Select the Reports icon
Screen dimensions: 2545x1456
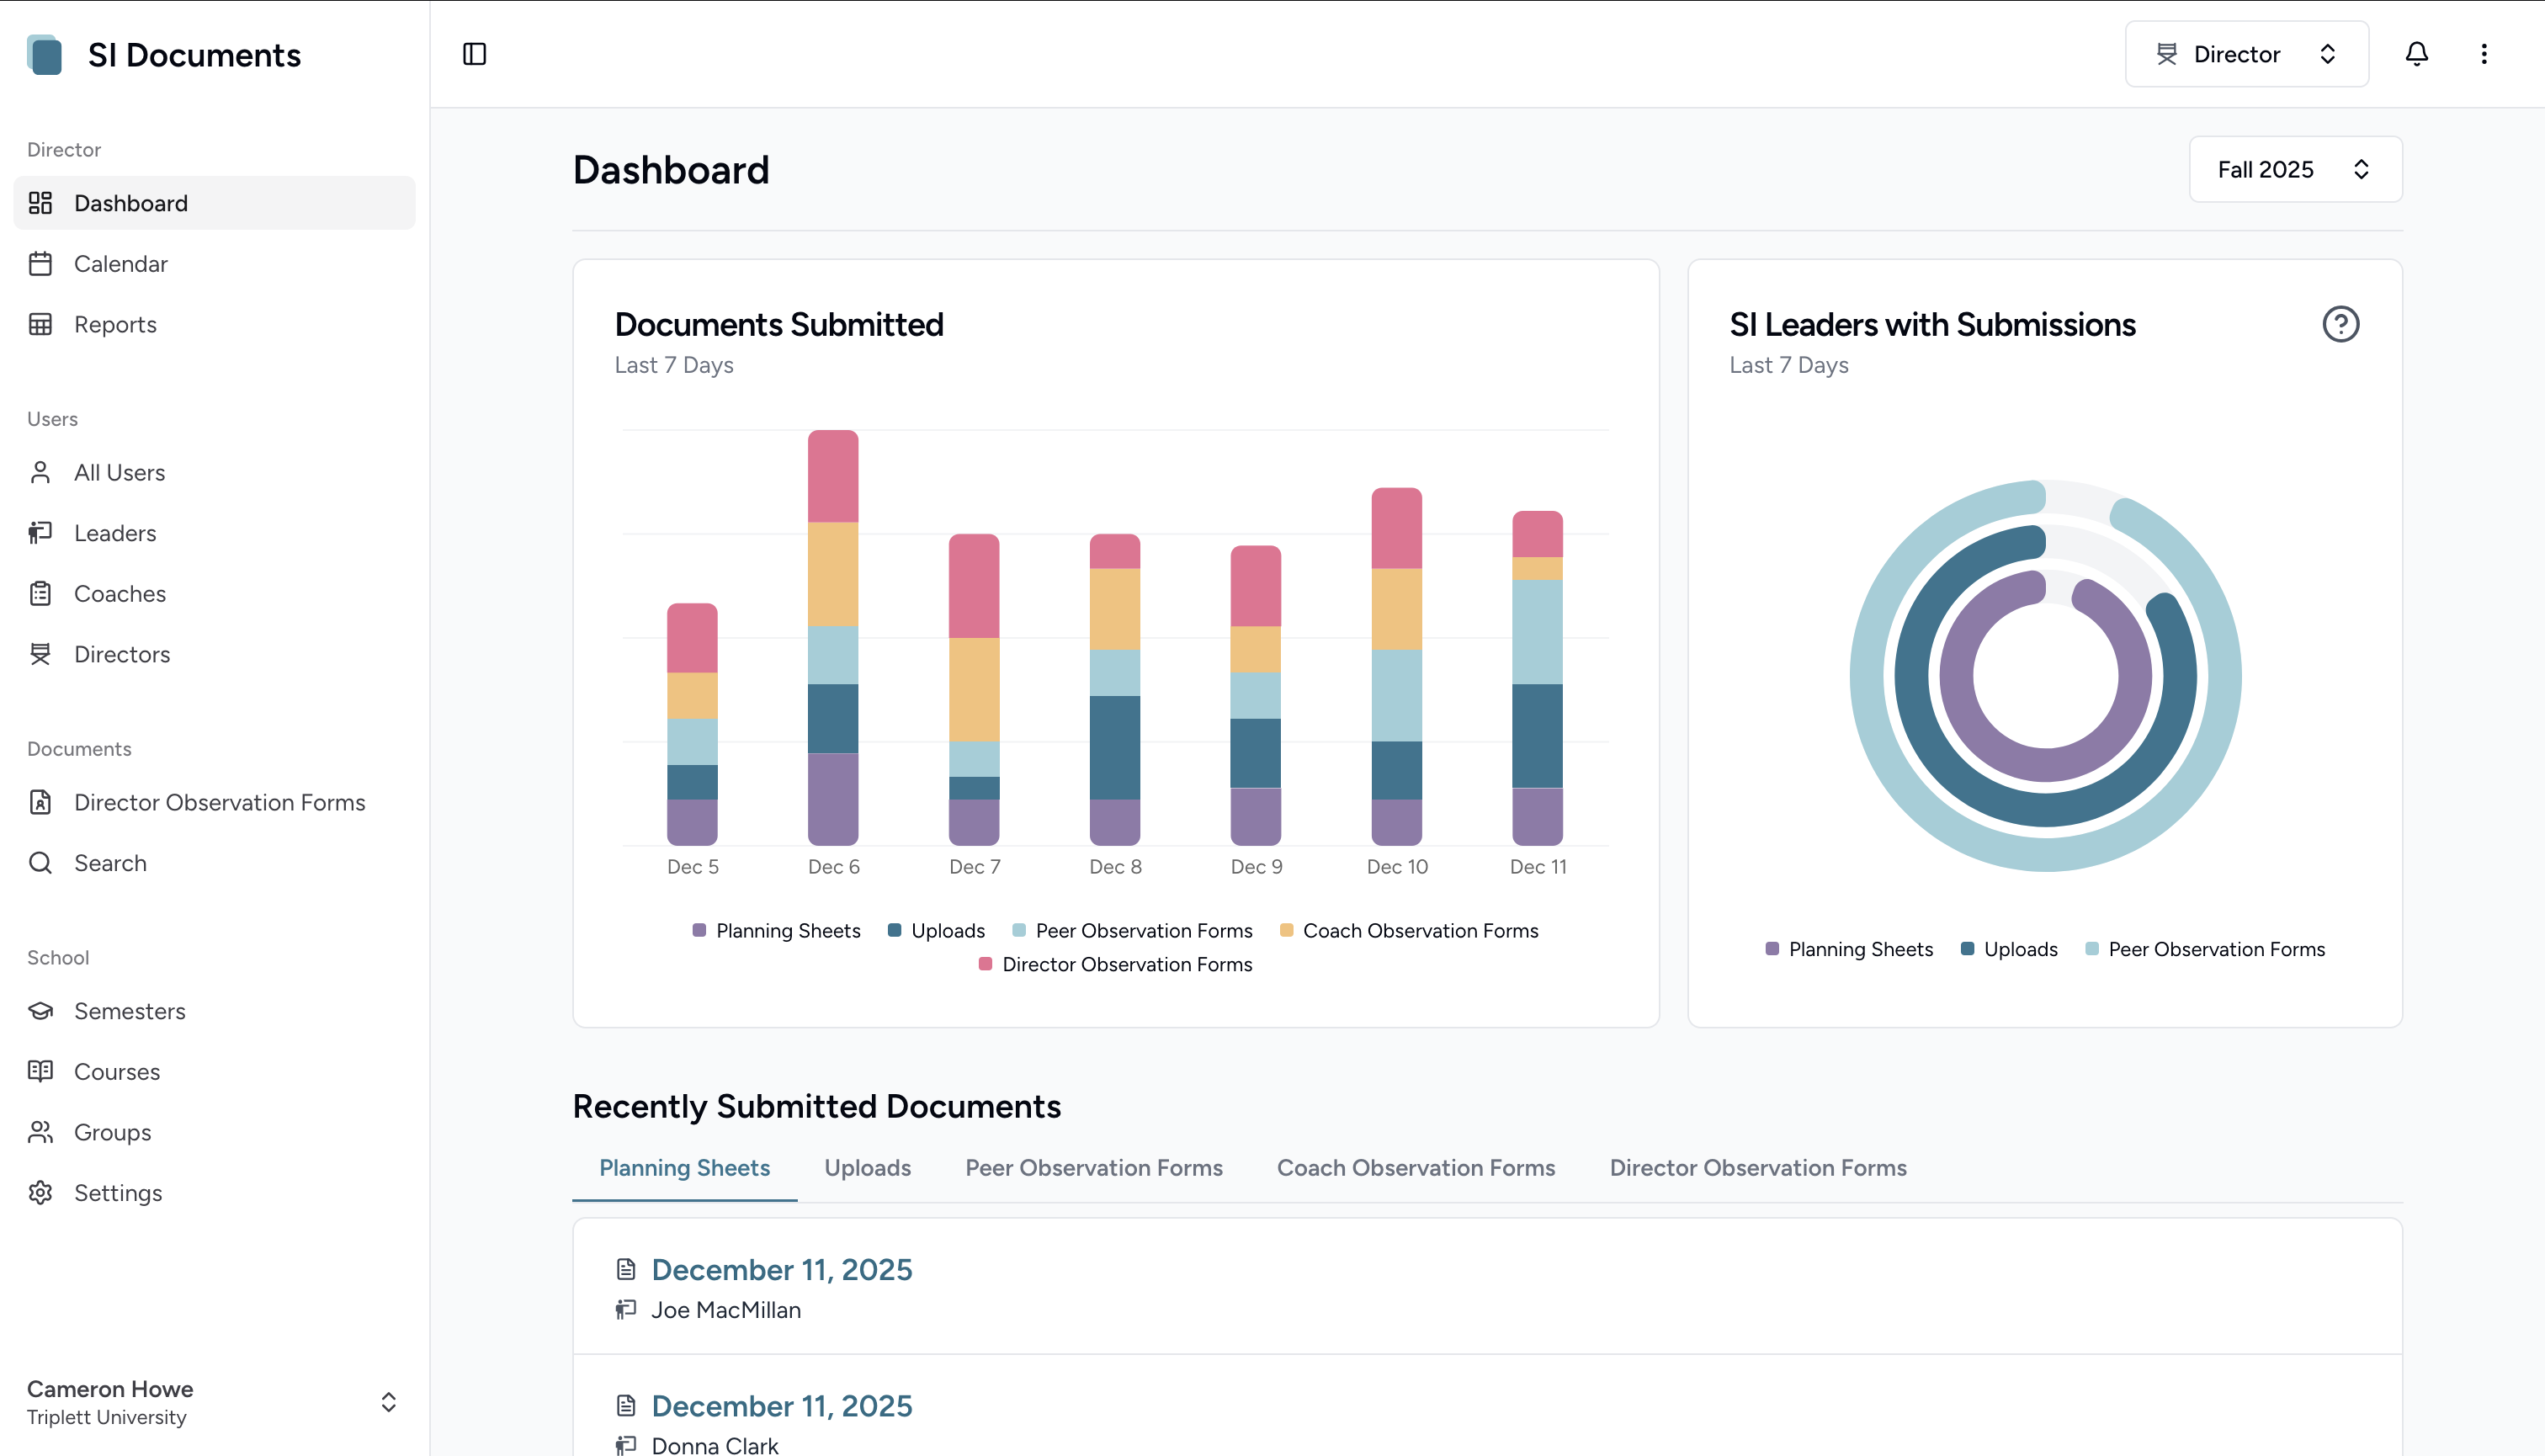point(42,324)
